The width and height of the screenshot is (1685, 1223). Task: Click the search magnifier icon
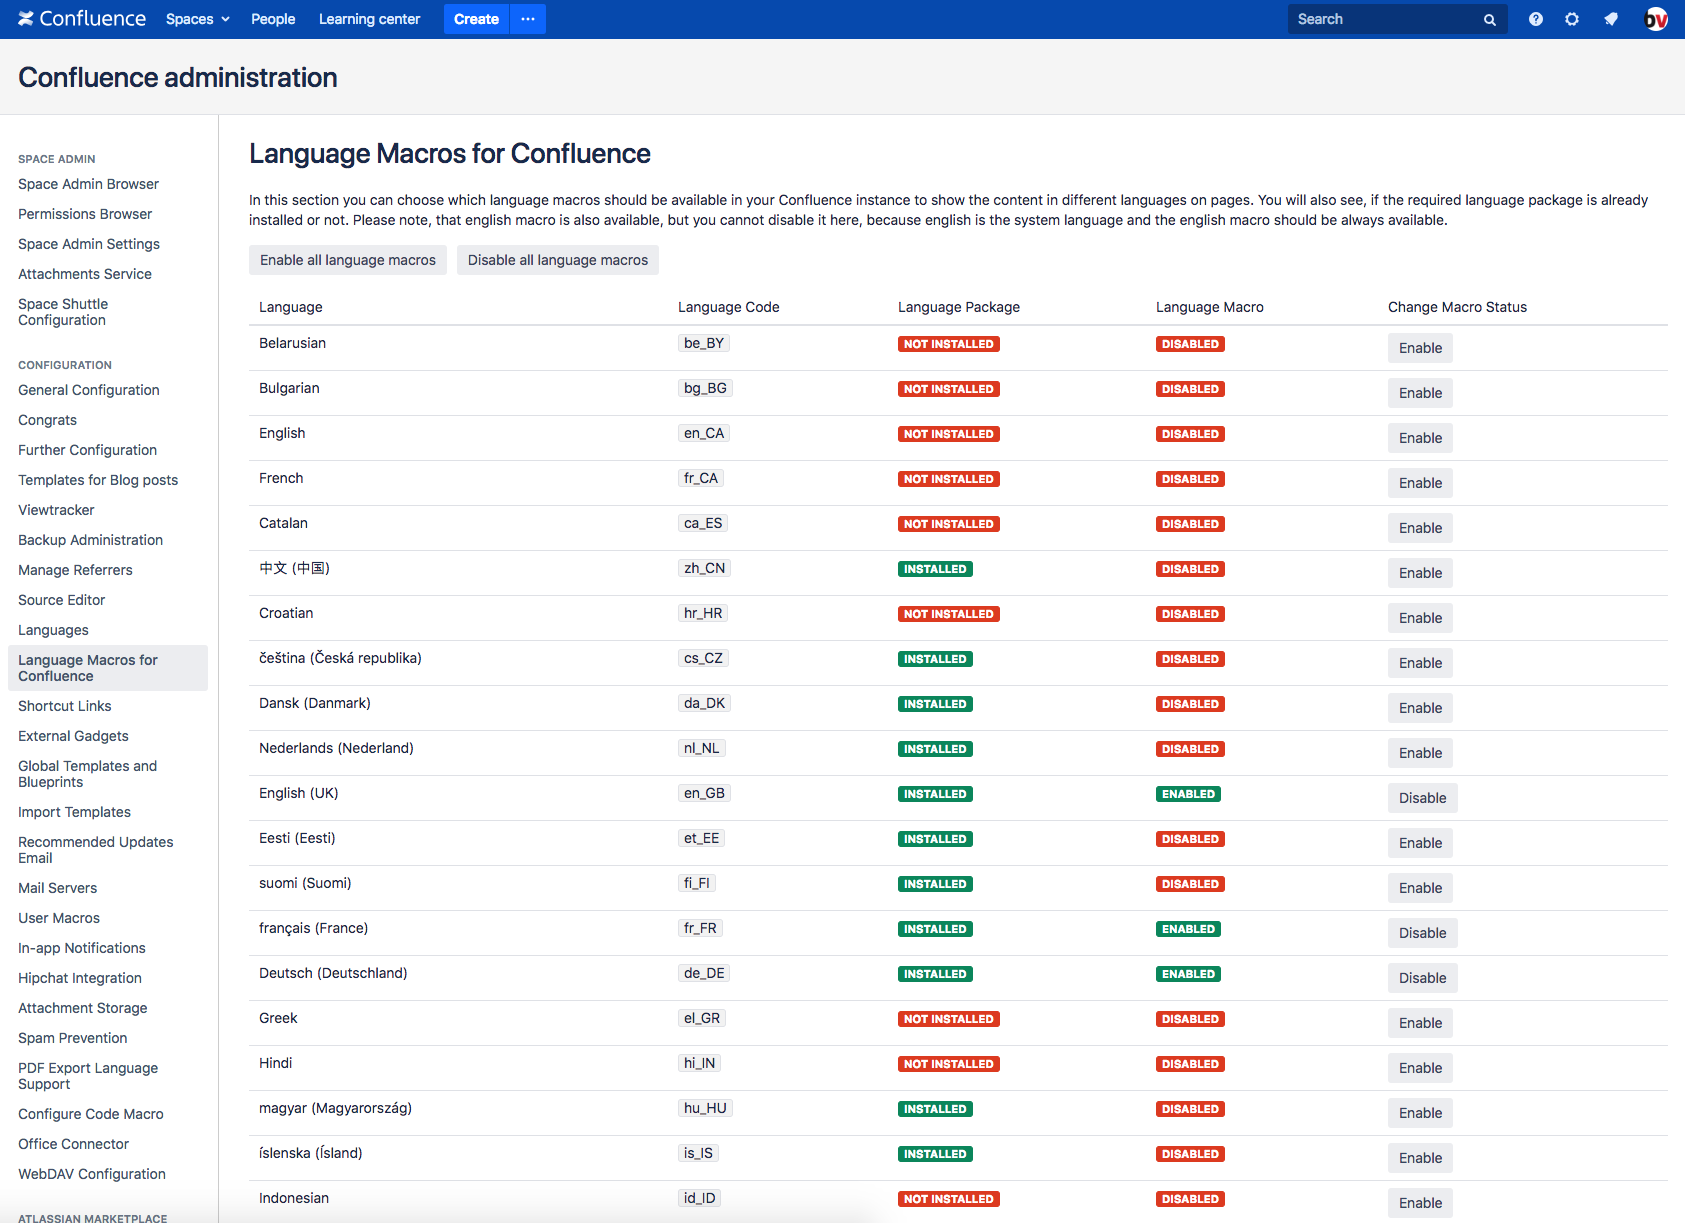pos(1489,19)
